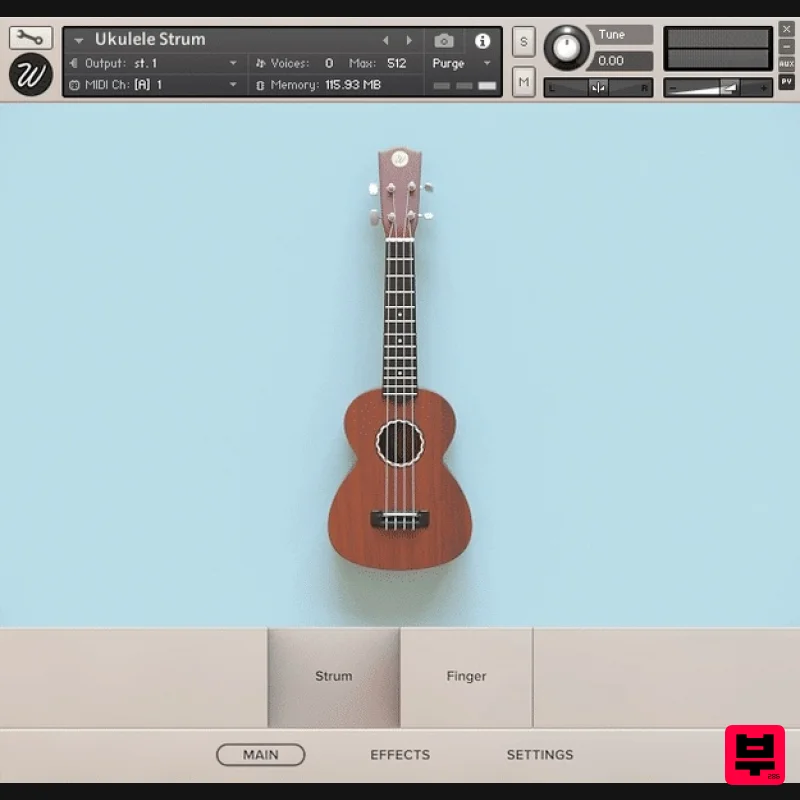Mute the Ukulele Strum instrument
This screenshot has height=800, width=800.
523,80
